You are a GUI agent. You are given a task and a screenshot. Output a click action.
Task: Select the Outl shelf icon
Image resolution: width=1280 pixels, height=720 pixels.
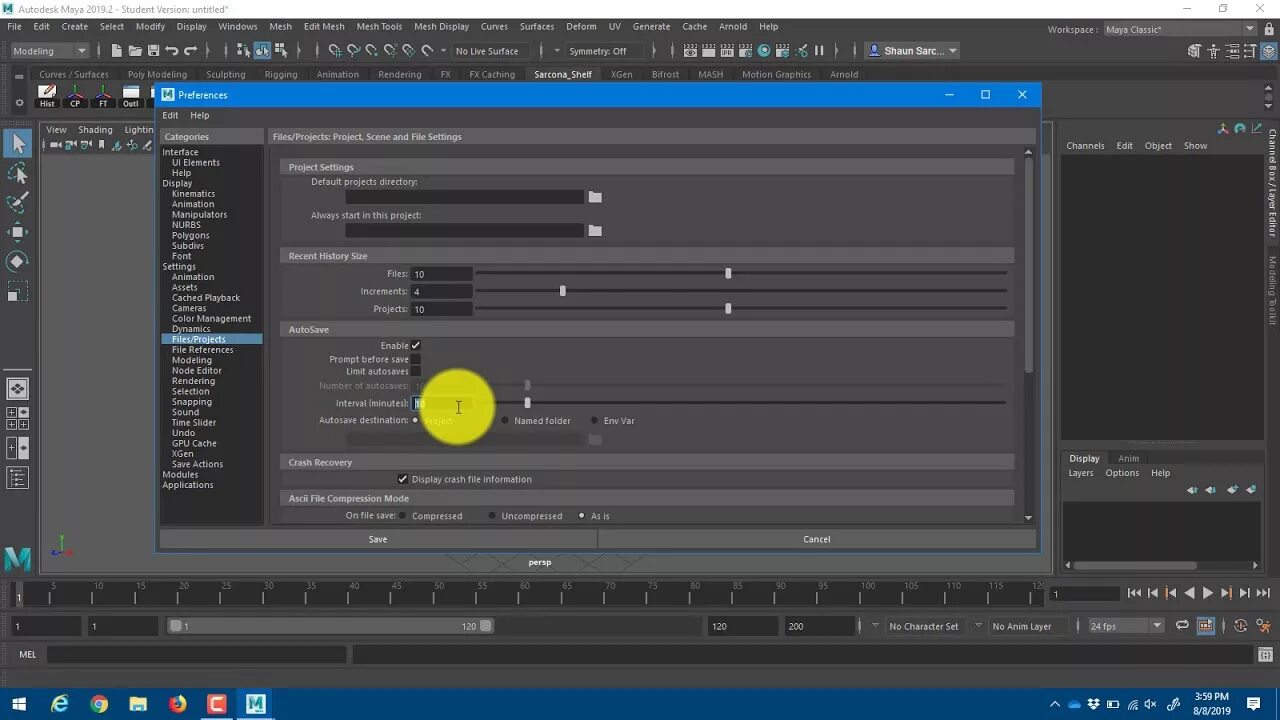pyautogui.click(x=131, y=96)
